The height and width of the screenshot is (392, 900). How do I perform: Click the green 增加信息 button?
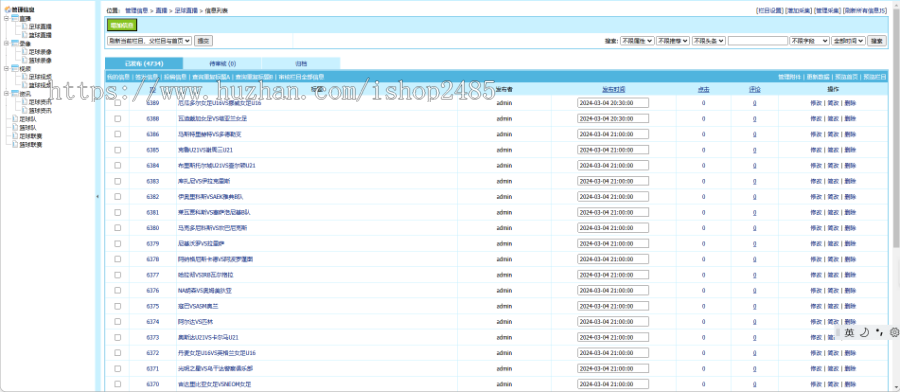coord(122,25)
